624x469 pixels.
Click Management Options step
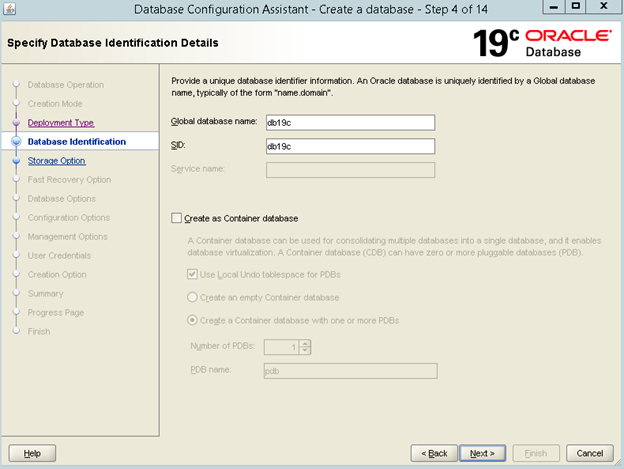(x=68, y=237)
